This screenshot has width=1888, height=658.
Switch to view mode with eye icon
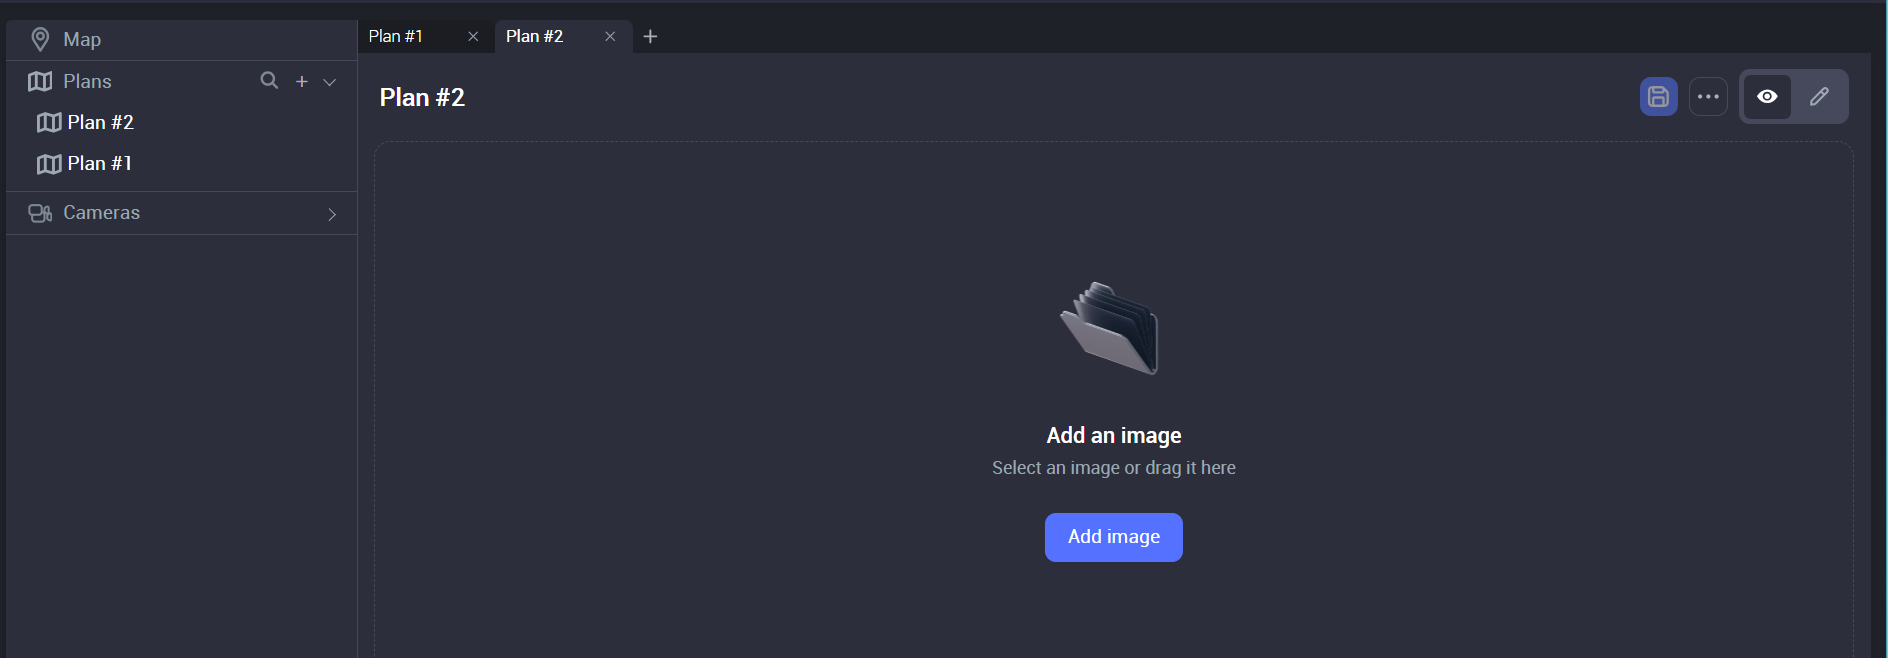[1767, 97]
